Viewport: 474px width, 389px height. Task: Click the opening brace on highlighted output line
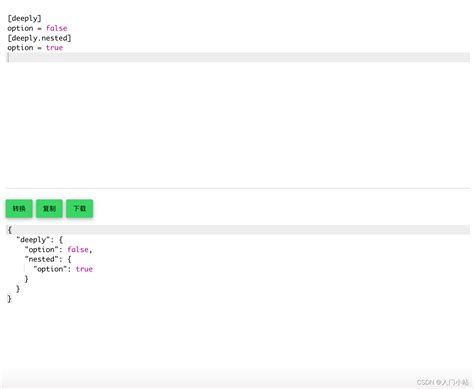pos(10,230)
